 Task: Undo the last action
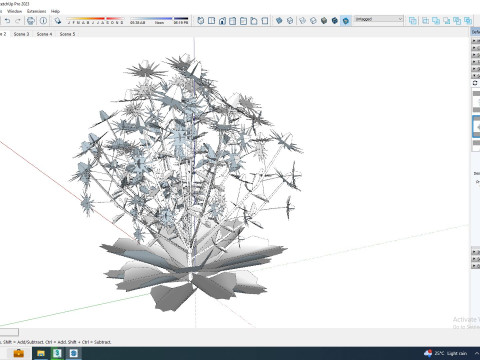tap(7, 21)
